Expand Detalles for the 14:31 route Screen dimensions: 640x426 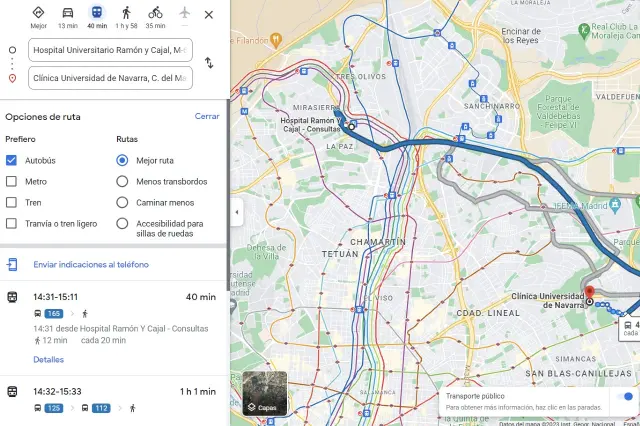(48, 359)
